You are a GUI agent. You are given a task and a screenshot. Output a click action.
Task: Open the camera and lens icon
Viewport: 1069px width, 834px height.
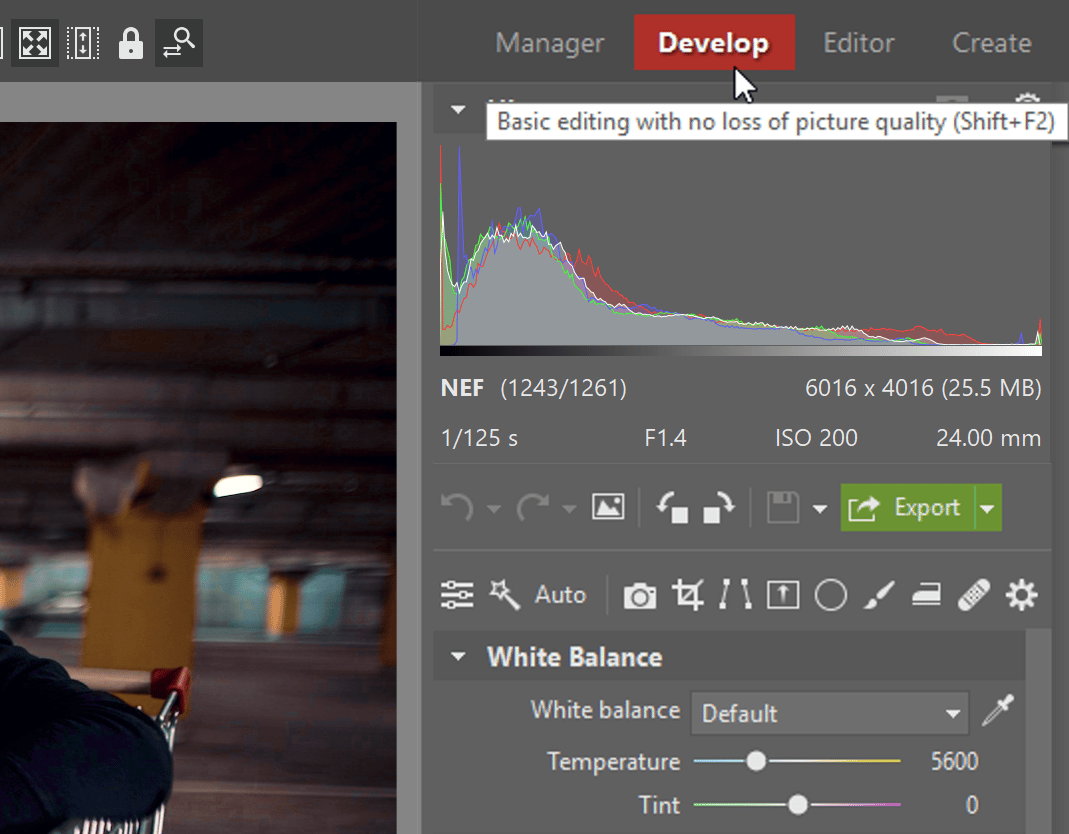pos(639,595)
